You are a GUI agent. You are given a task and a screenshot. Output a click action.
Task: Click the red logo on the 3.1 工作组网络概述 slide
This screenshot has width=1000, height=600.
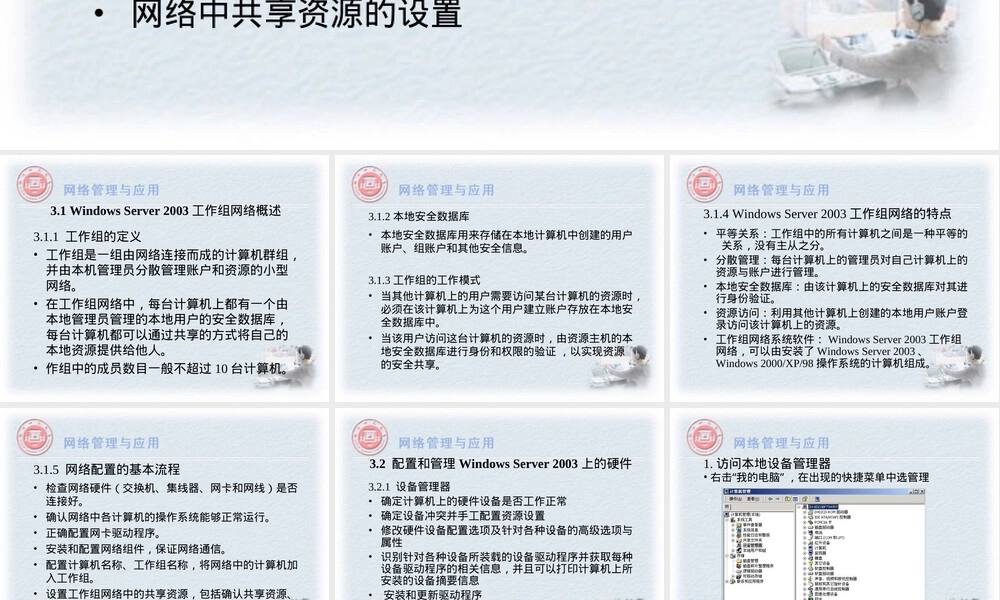coord(34,184)
